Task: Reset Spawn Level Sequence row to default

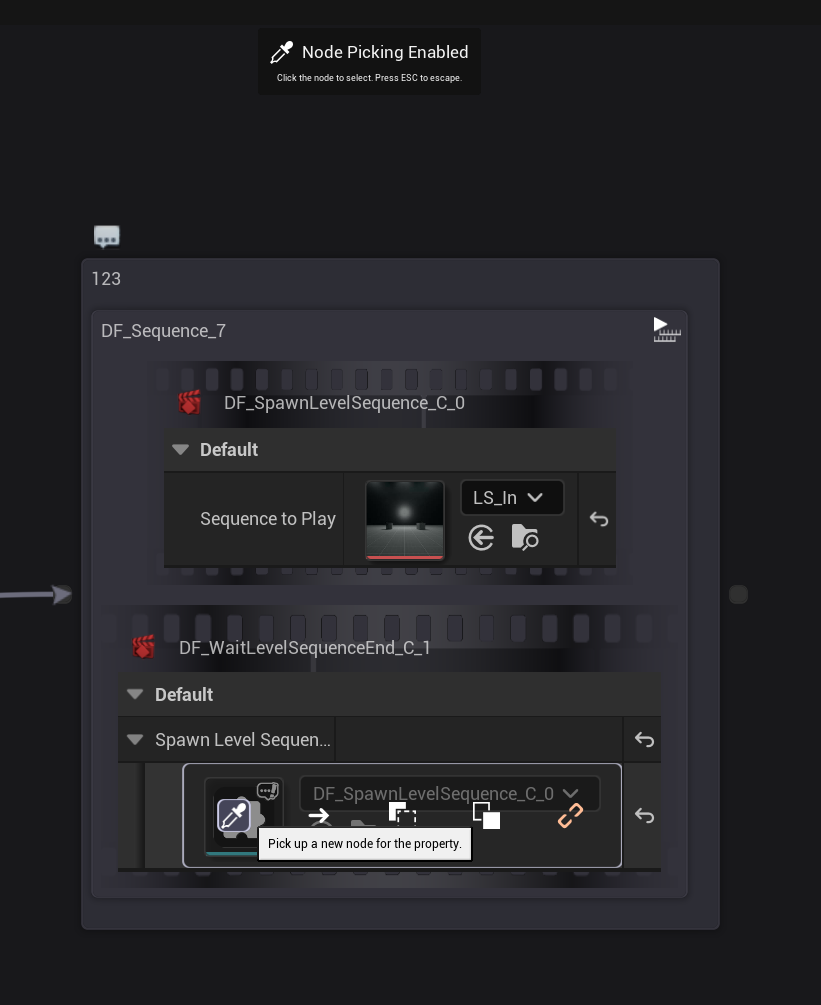Action: [x=644, y=740]
